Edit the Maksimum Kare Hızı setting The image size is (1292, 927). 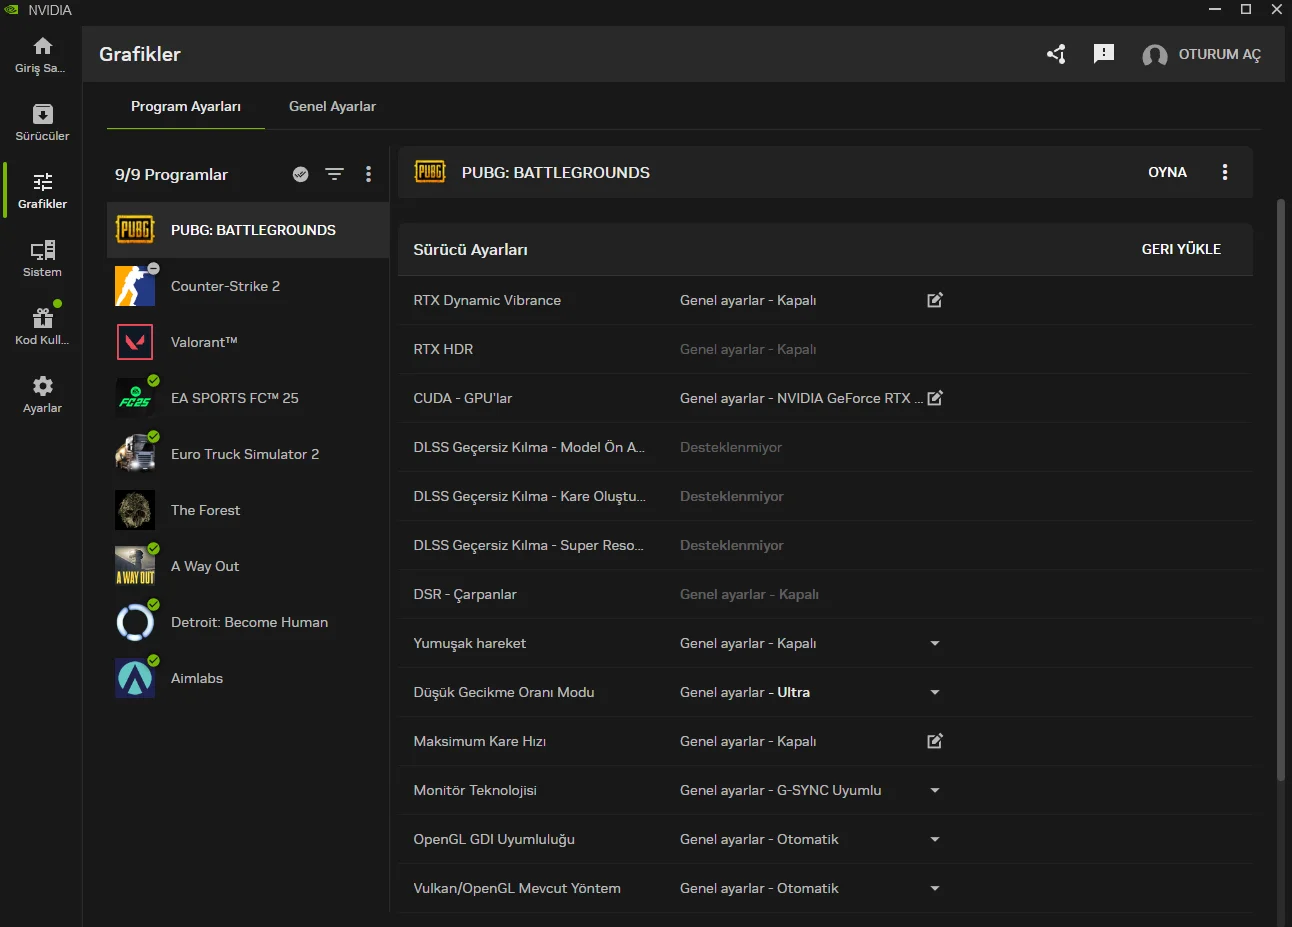pos(935,741)
